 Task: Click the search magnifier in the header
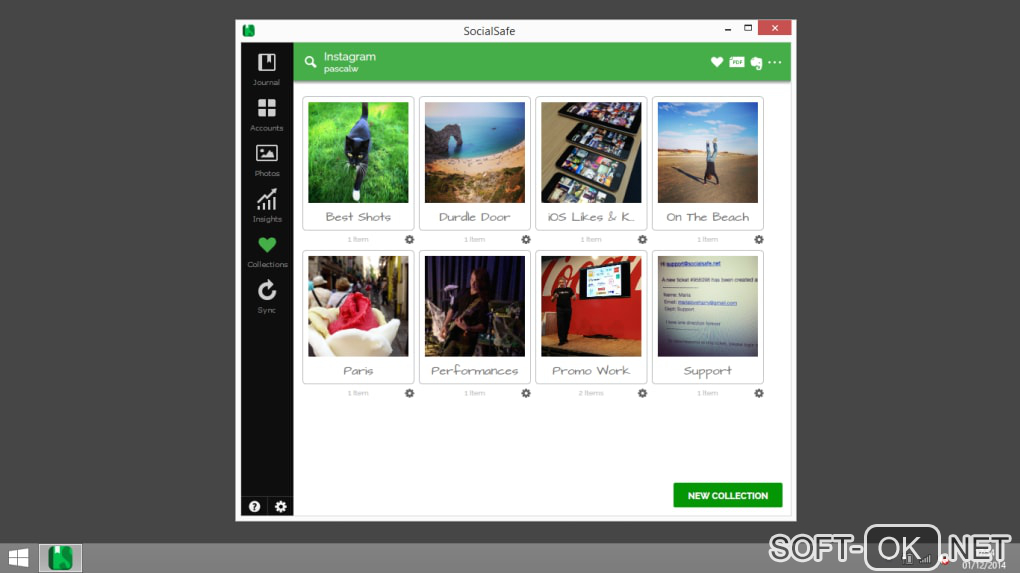tap(310, 62)
